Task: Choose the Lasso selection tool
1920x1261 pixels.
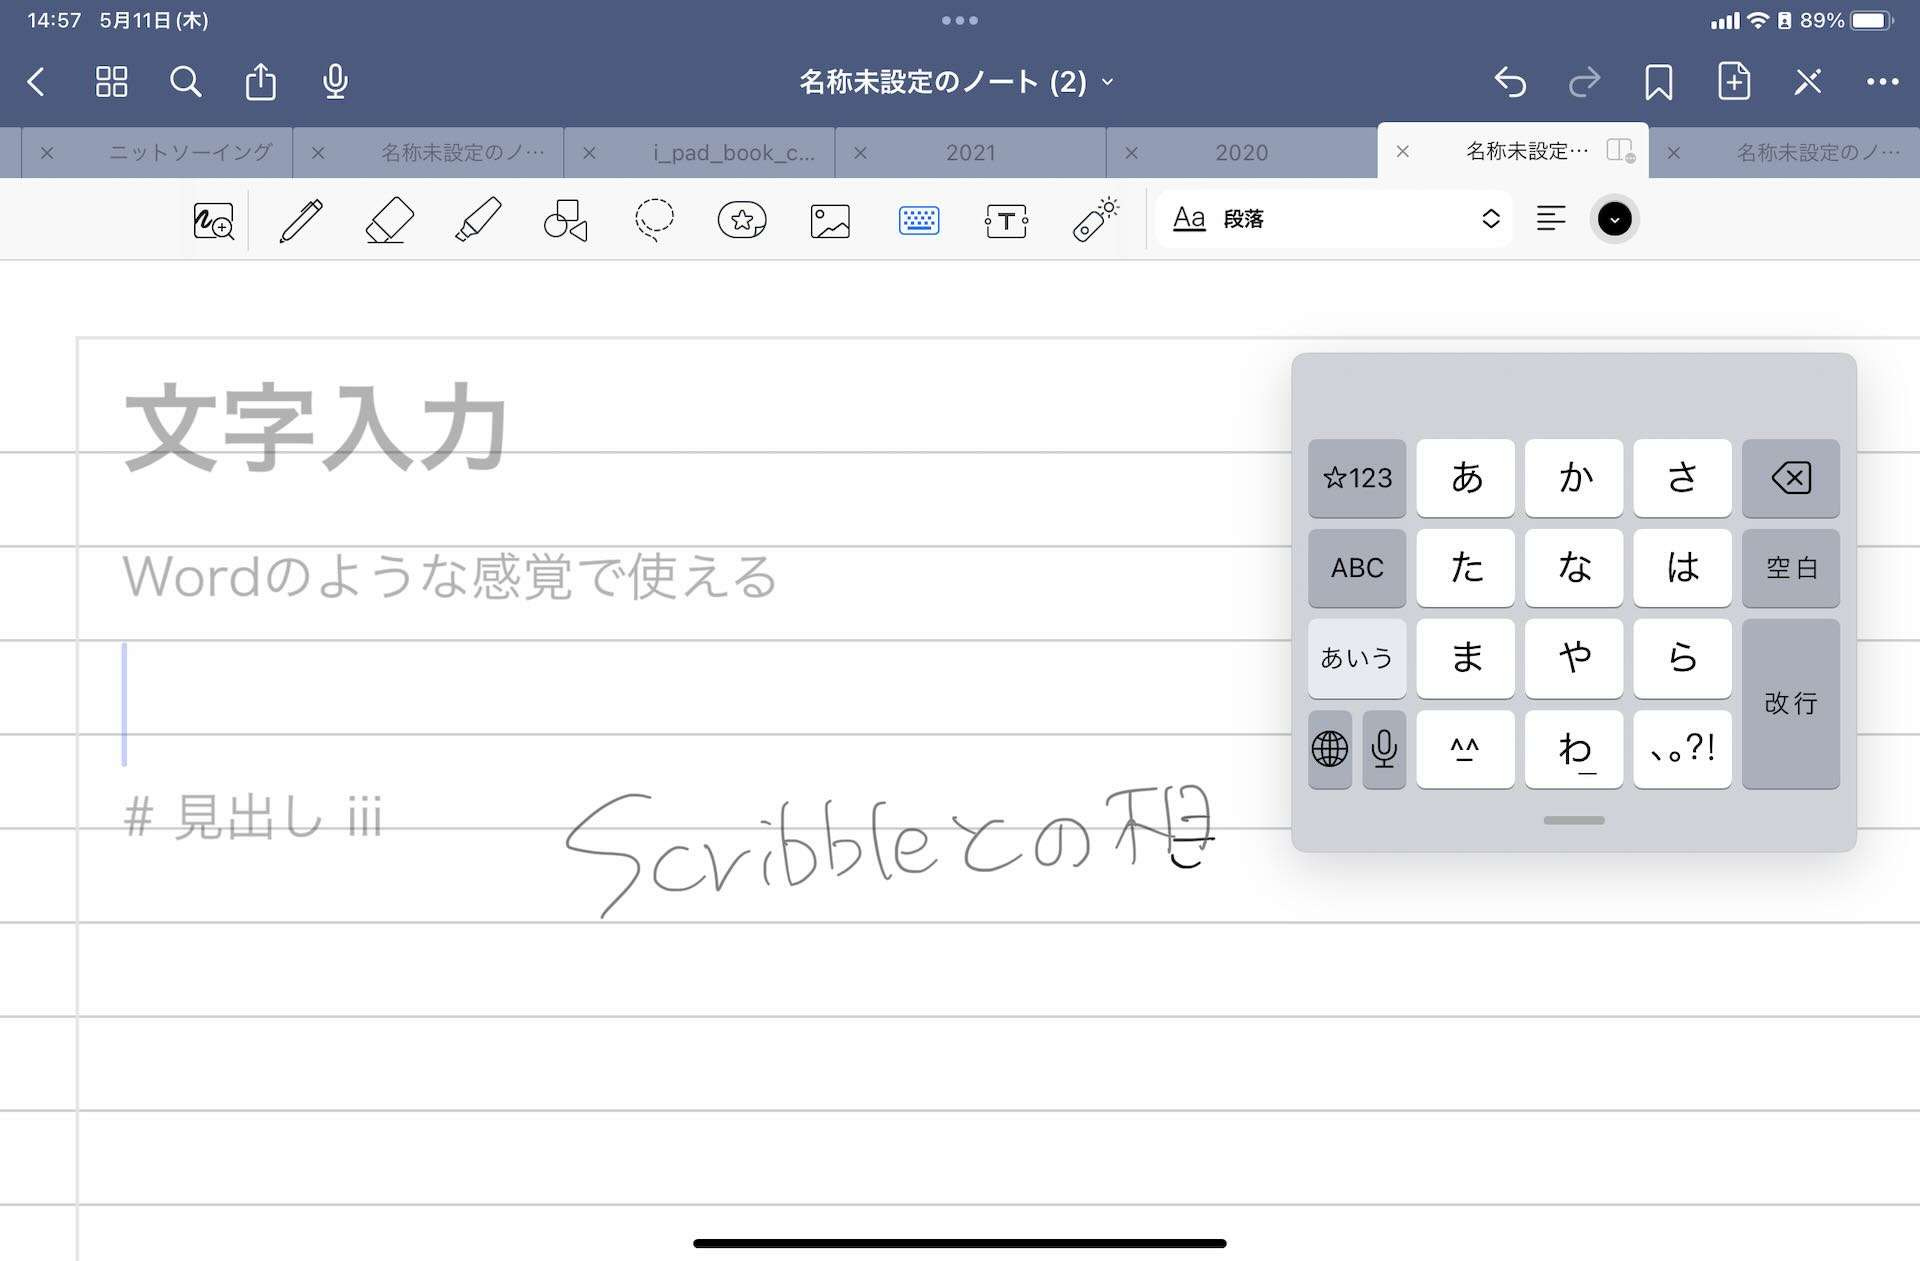Action: tap(654, 220)
